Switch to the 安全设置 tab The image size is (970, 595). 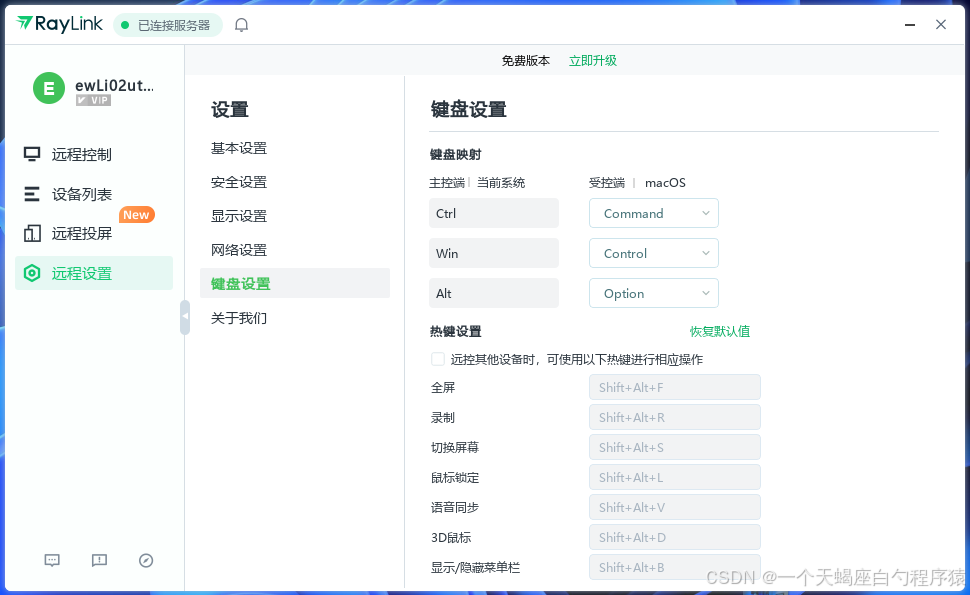[x=241, y=181]
